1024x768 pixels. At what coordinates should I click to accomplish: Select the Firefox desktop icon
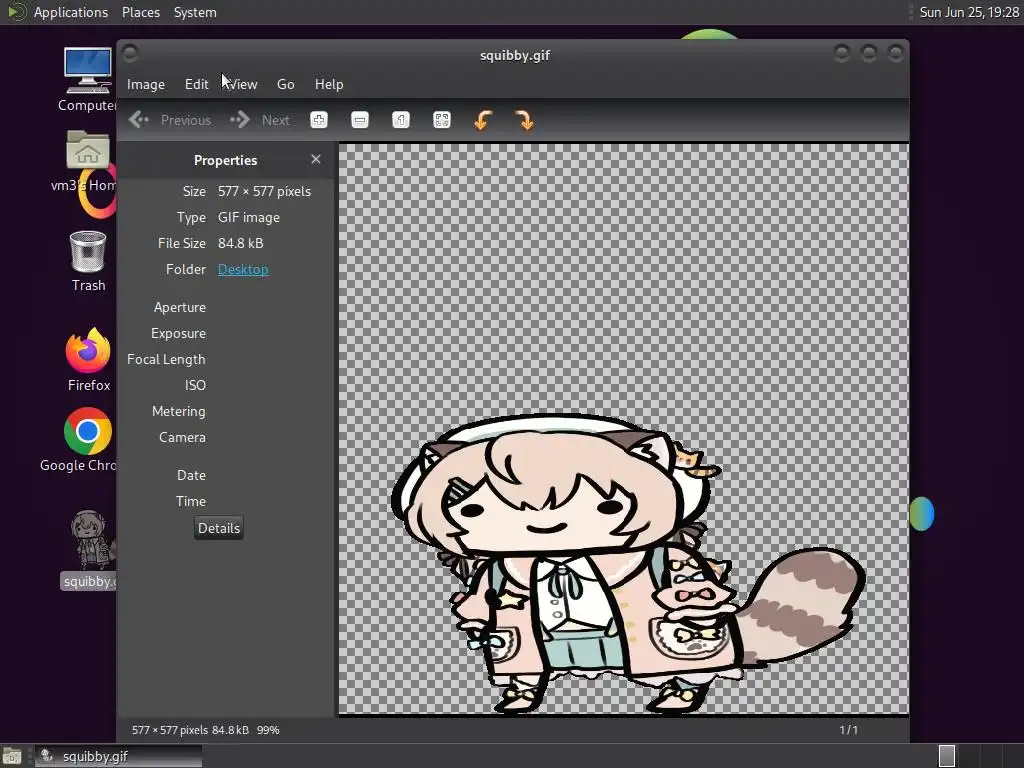[x=88, y=359]
